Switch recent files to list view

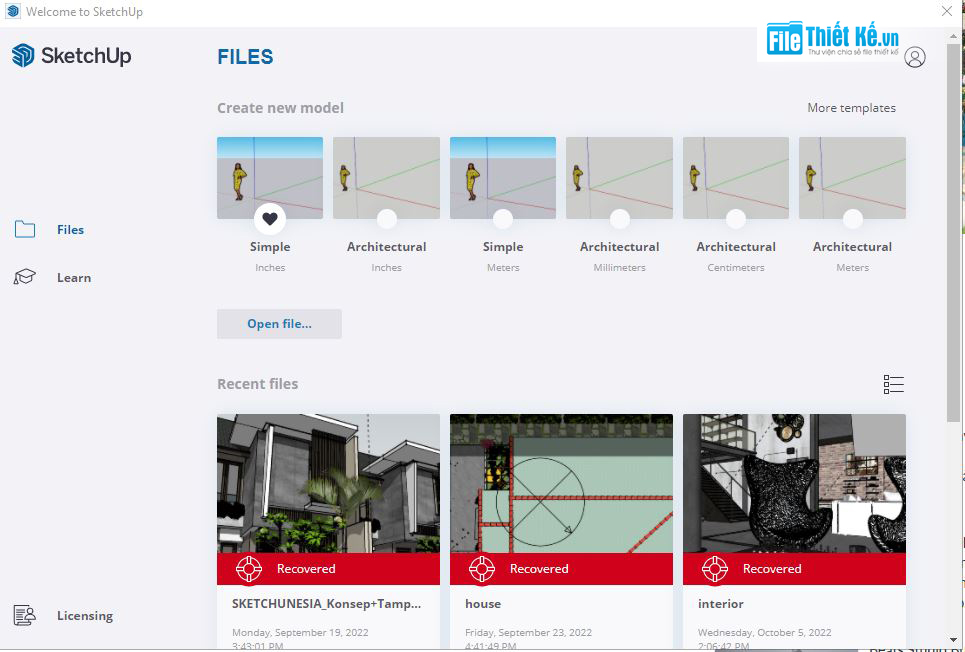(x=893, y=384)
